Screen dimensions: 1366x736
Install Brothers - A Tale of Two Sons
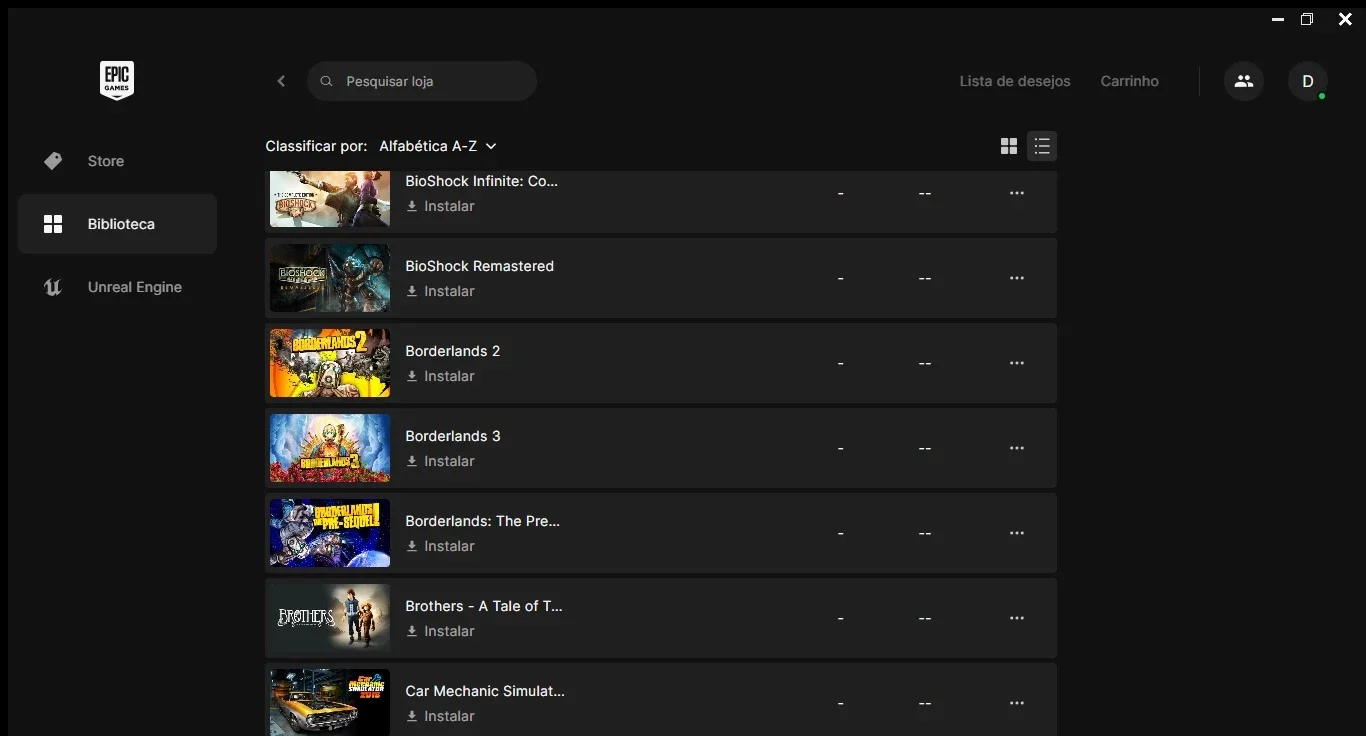[440, 631]
